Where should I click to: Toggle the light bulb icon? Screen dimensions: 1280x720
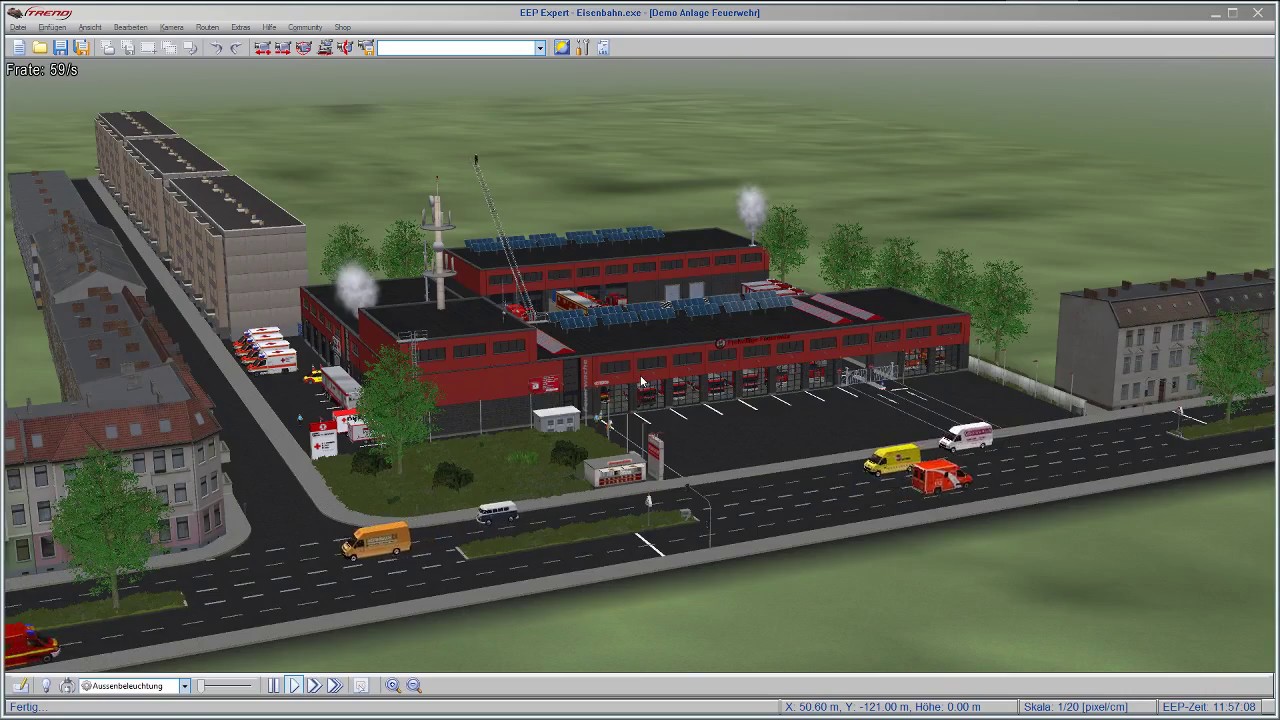(x=45, y=685)
